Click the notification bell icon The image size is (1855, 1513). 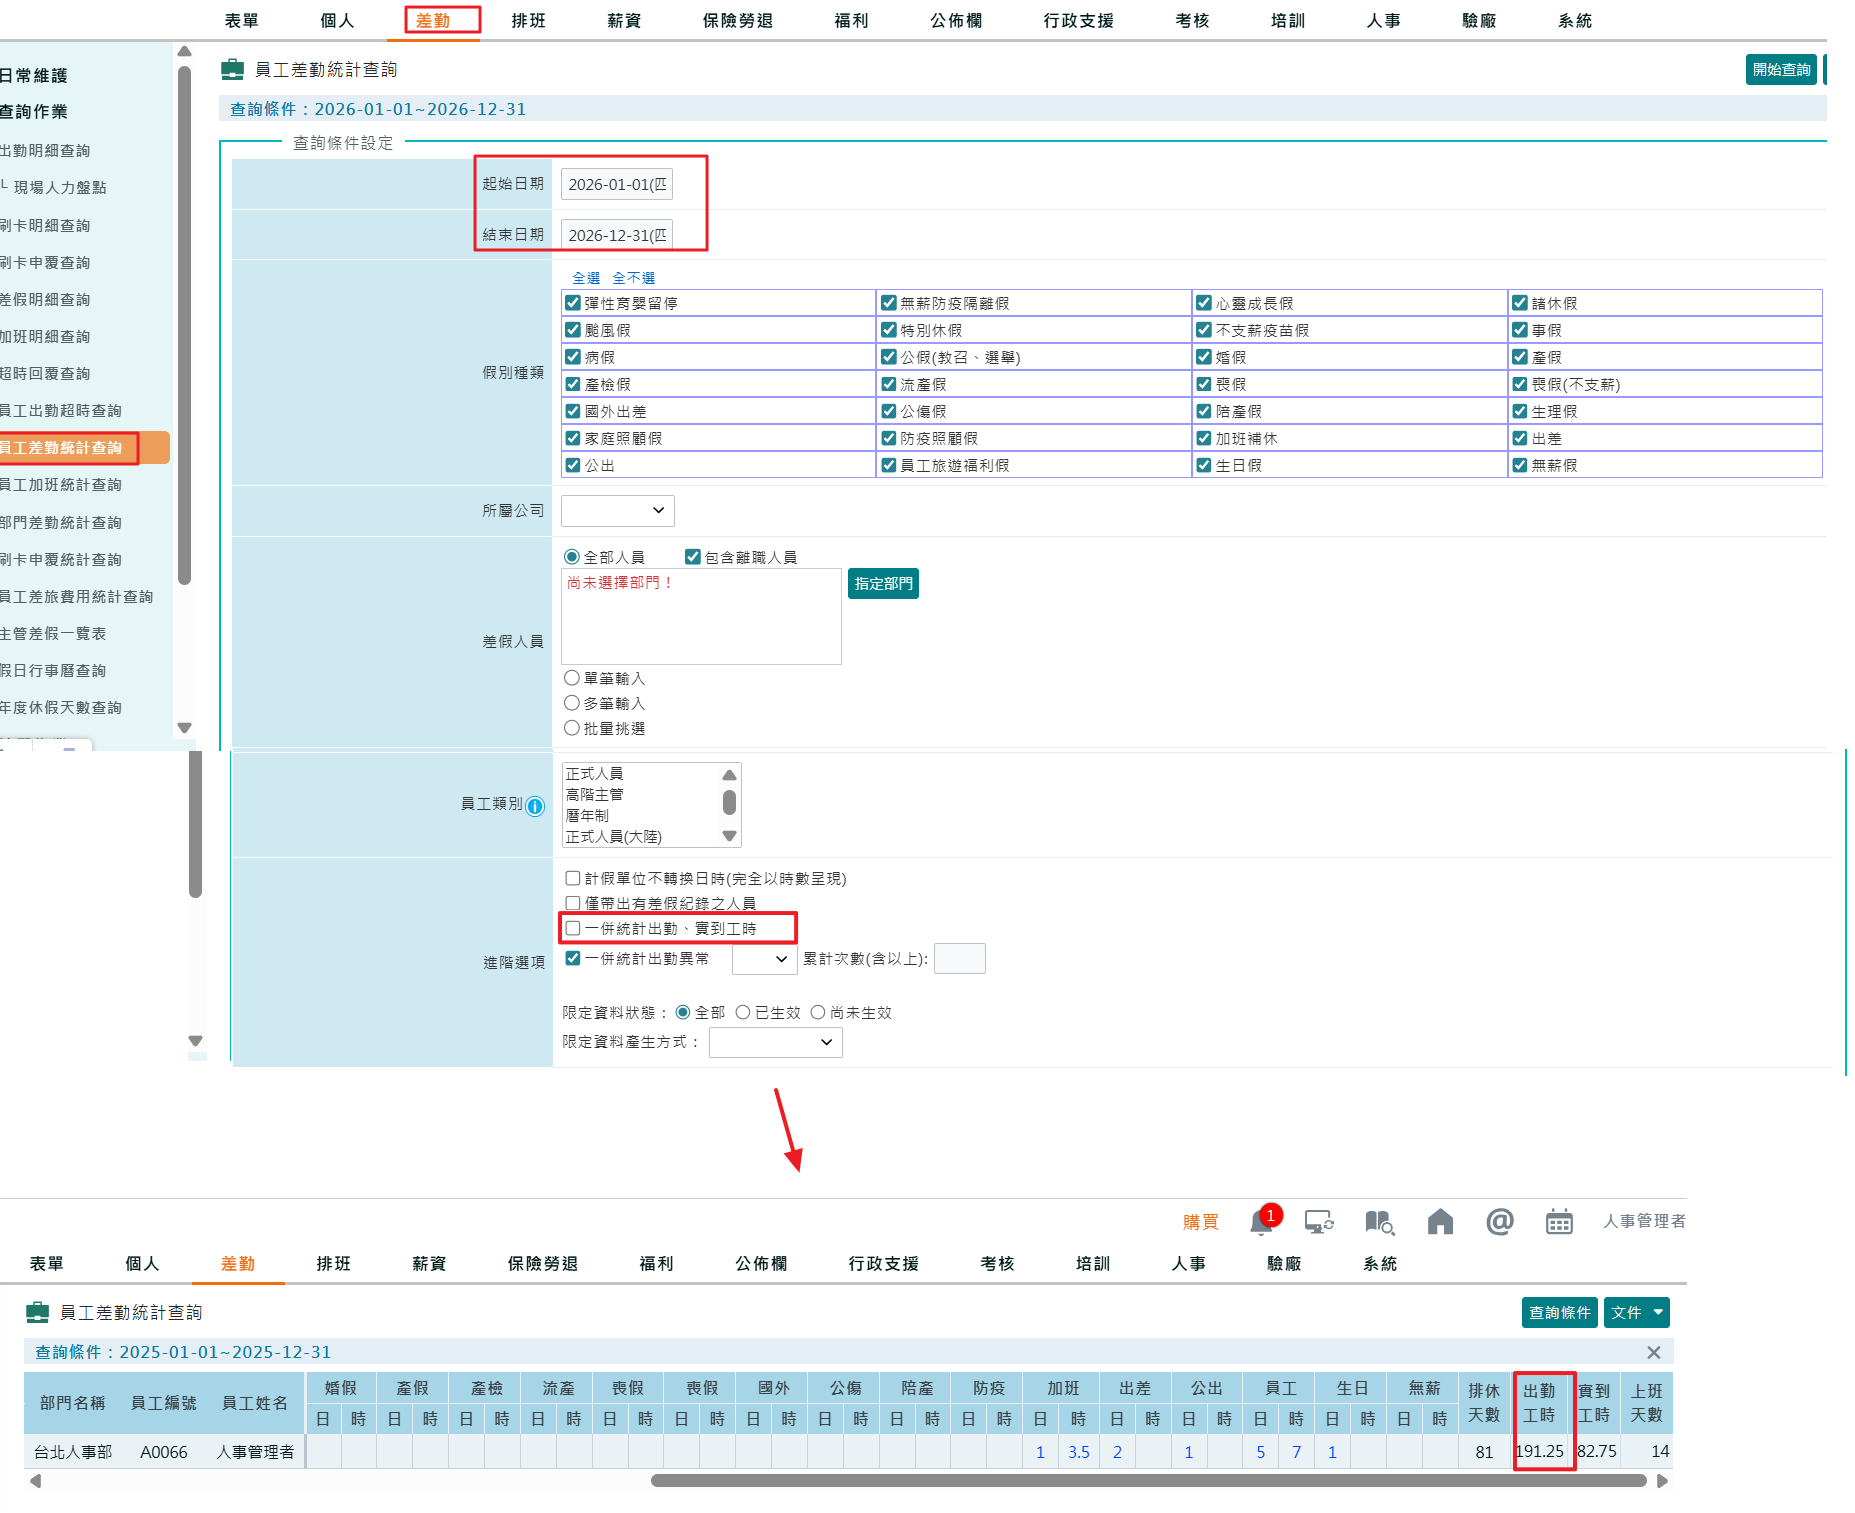point(1261,1222)
